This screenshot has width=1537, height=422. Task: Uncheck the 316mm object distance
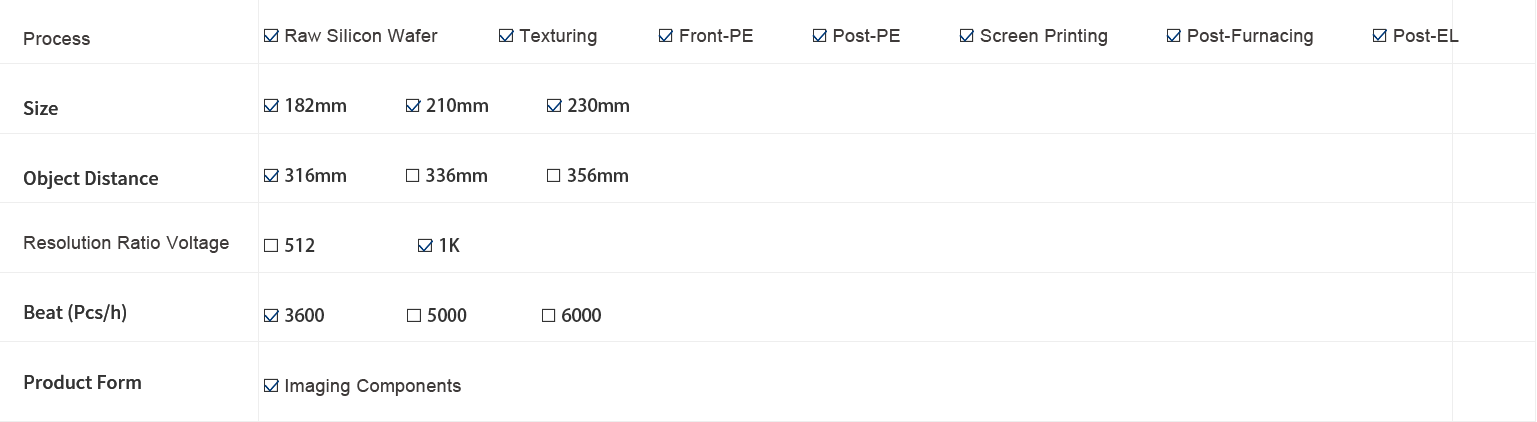coord(271,176)
